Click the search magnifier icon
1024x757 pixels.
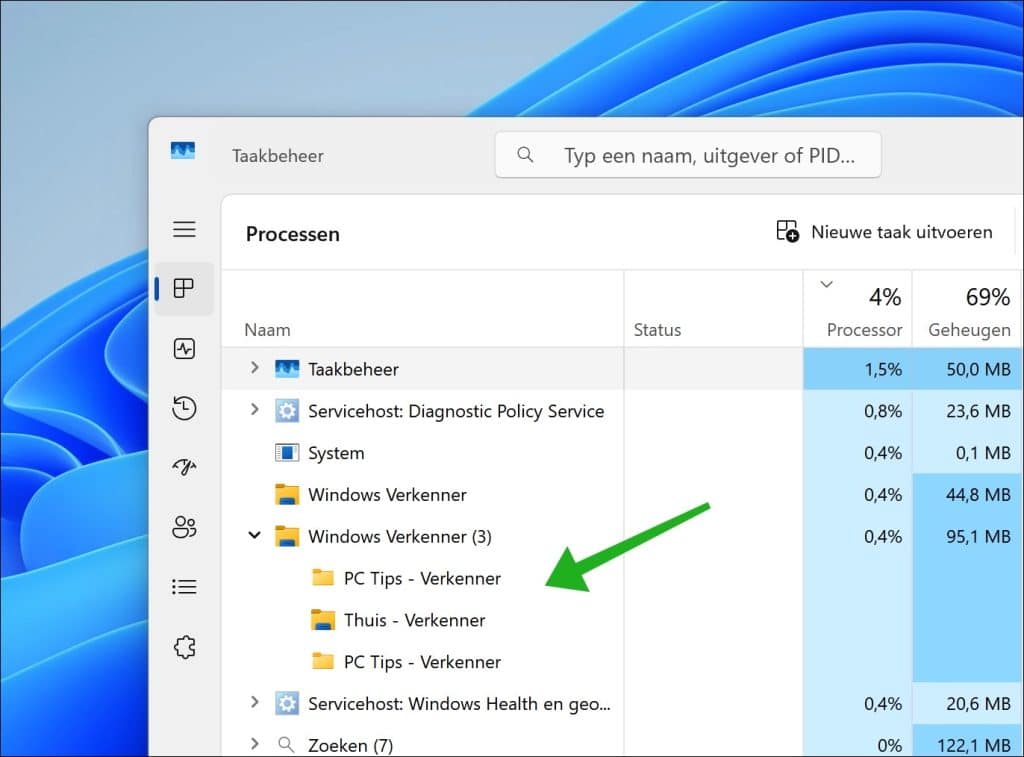(525, 155)
